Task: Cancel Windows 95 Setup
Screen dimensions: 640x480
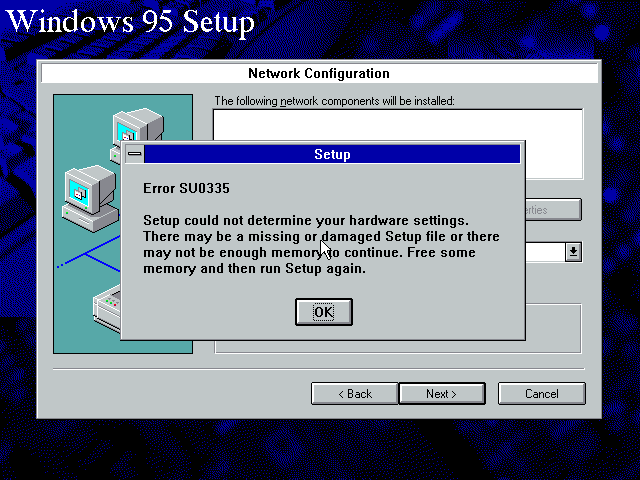Action: (542, 394)
